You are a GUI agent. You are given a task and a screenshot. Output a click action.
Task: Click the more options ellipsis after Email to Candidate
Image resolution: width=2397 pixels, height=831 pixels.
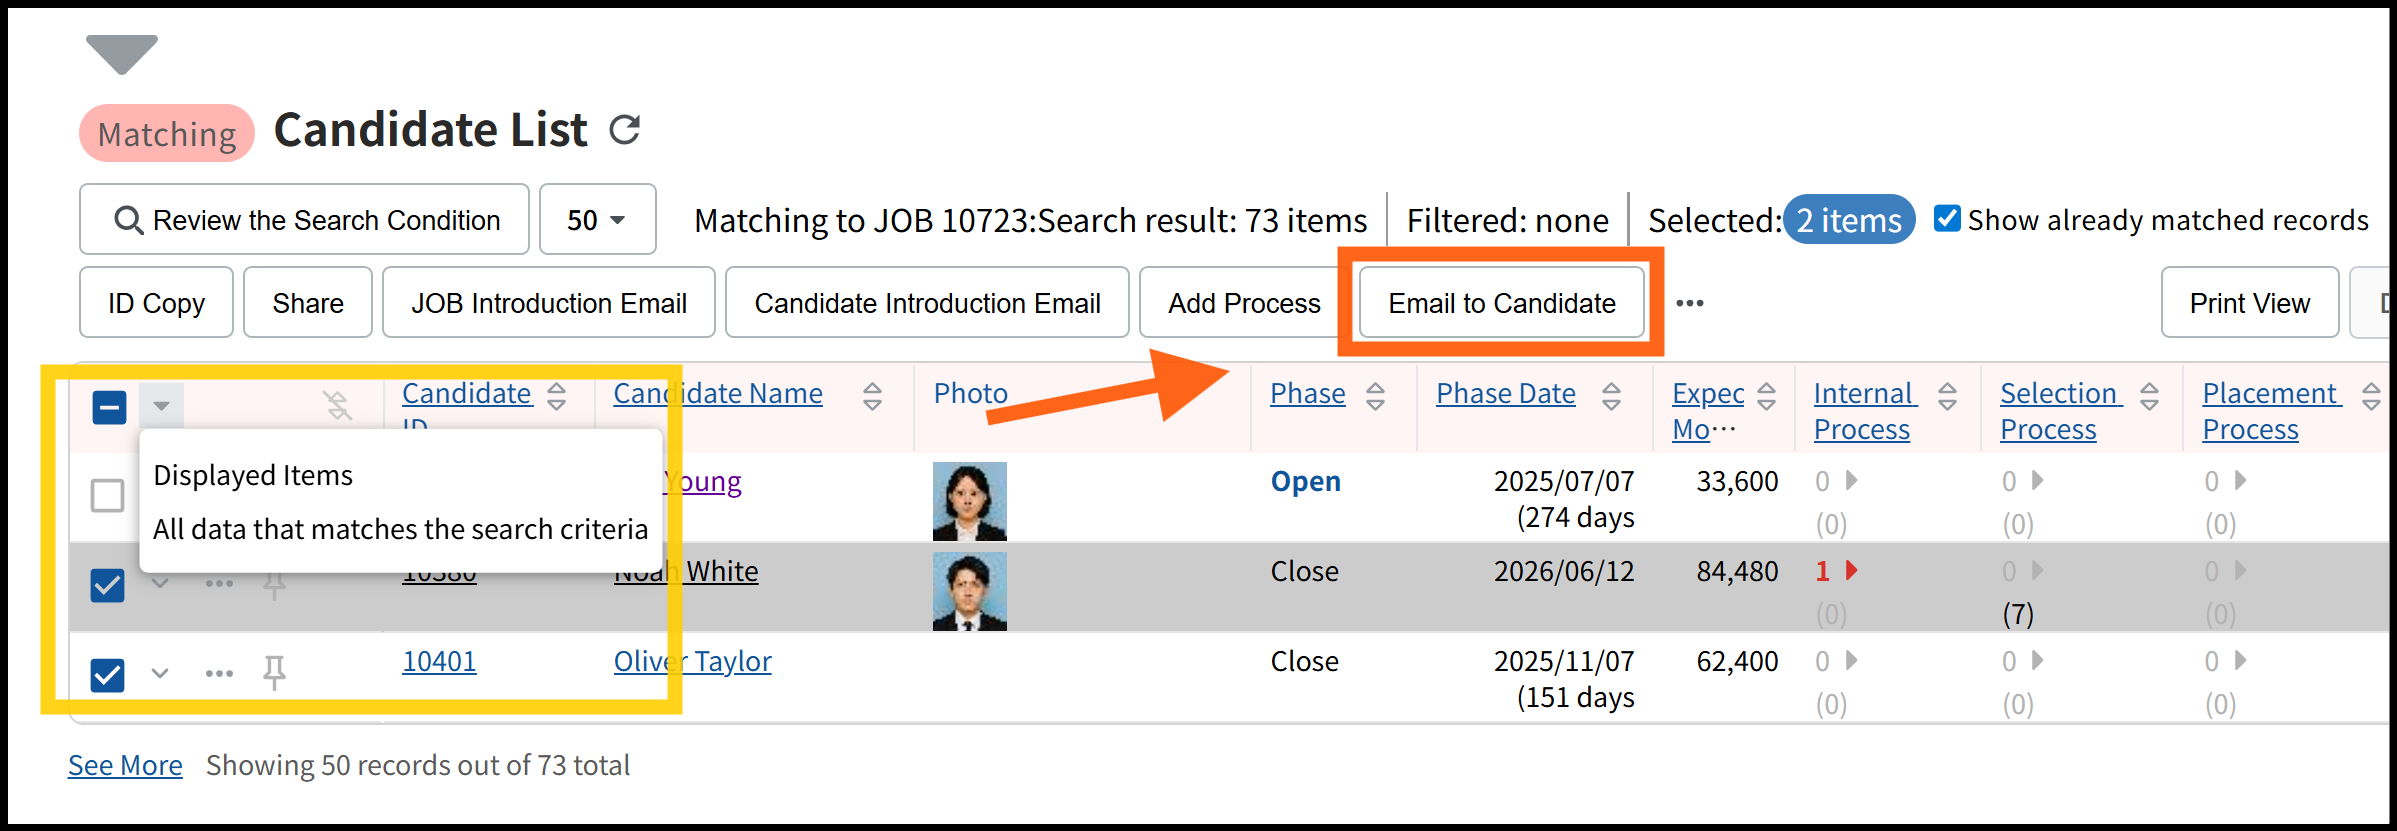click(1689, 303)
